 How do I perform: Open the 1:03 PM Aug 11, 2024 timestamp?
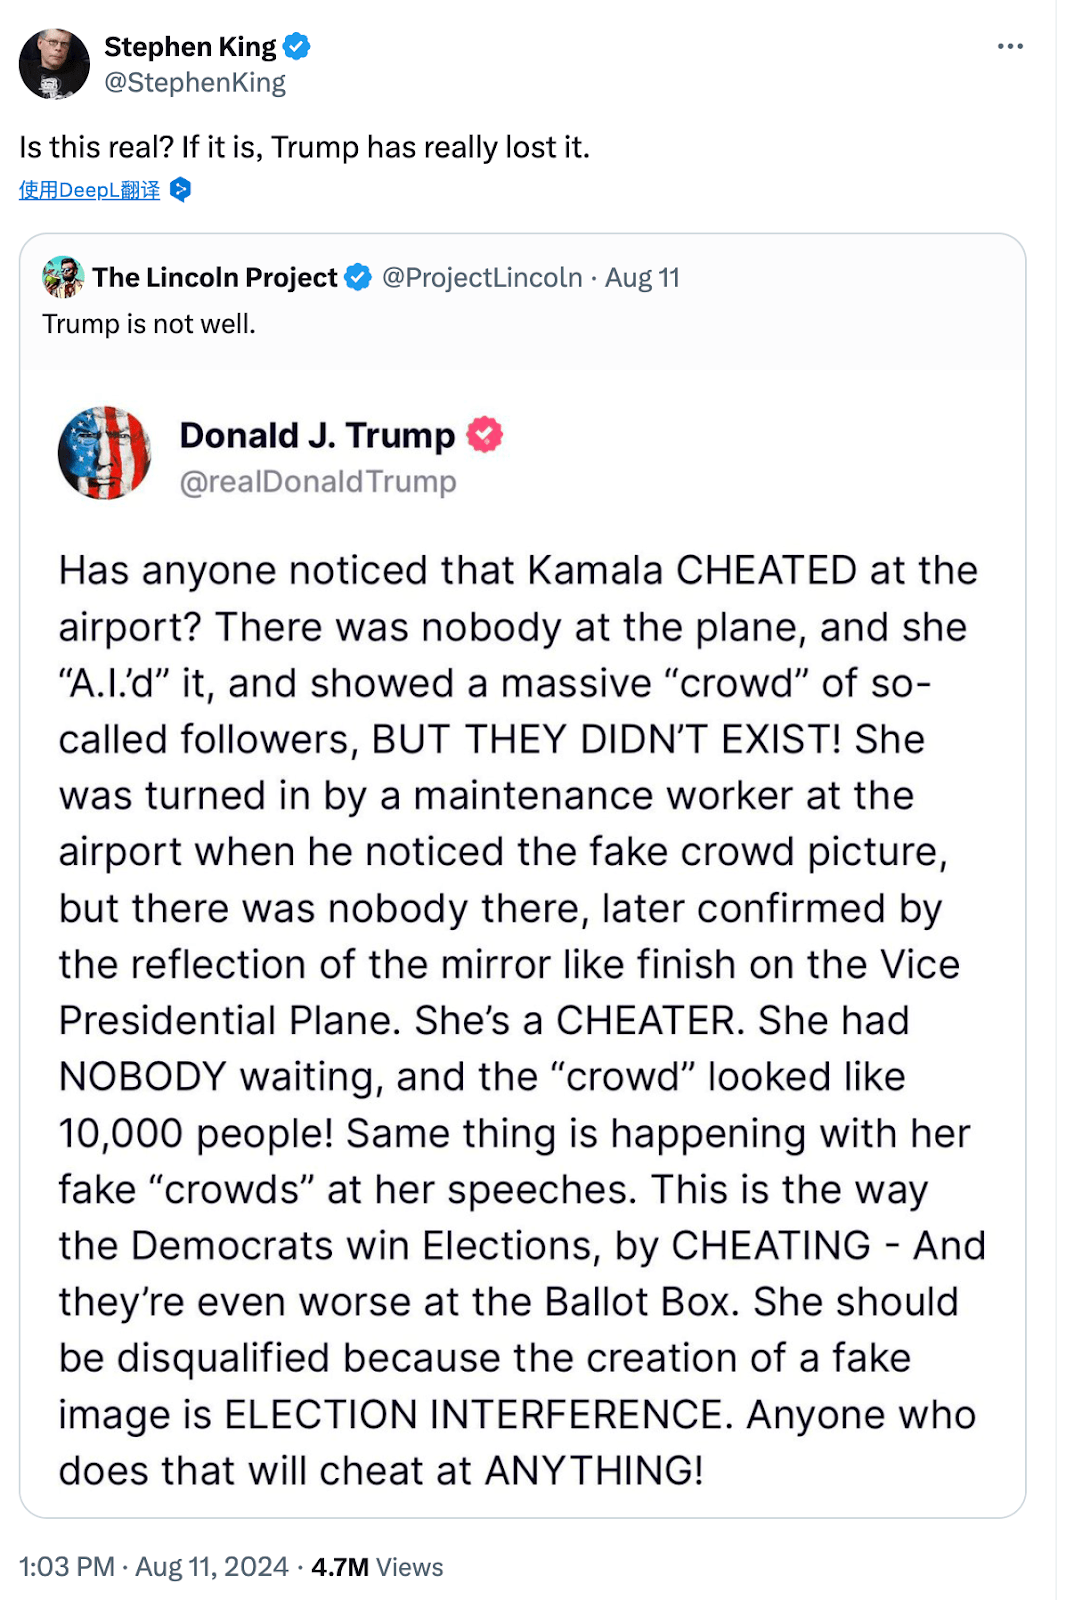(x=154, y=1566)
